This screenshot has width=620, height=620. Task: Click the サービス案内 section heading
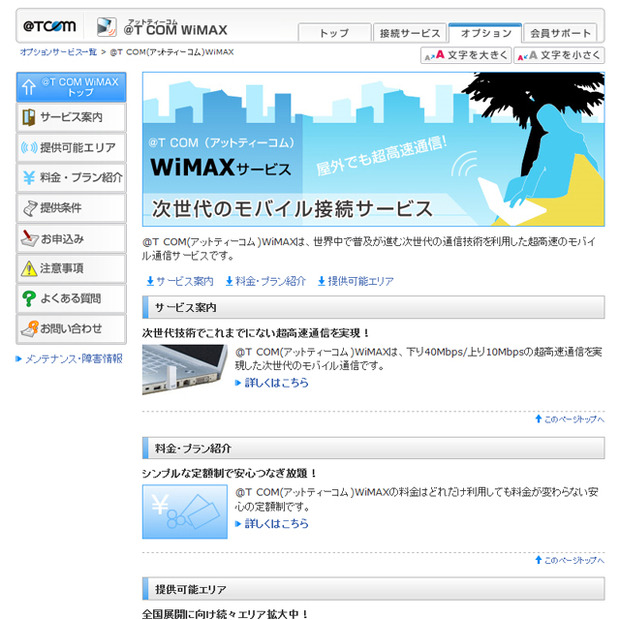point(373,307)
